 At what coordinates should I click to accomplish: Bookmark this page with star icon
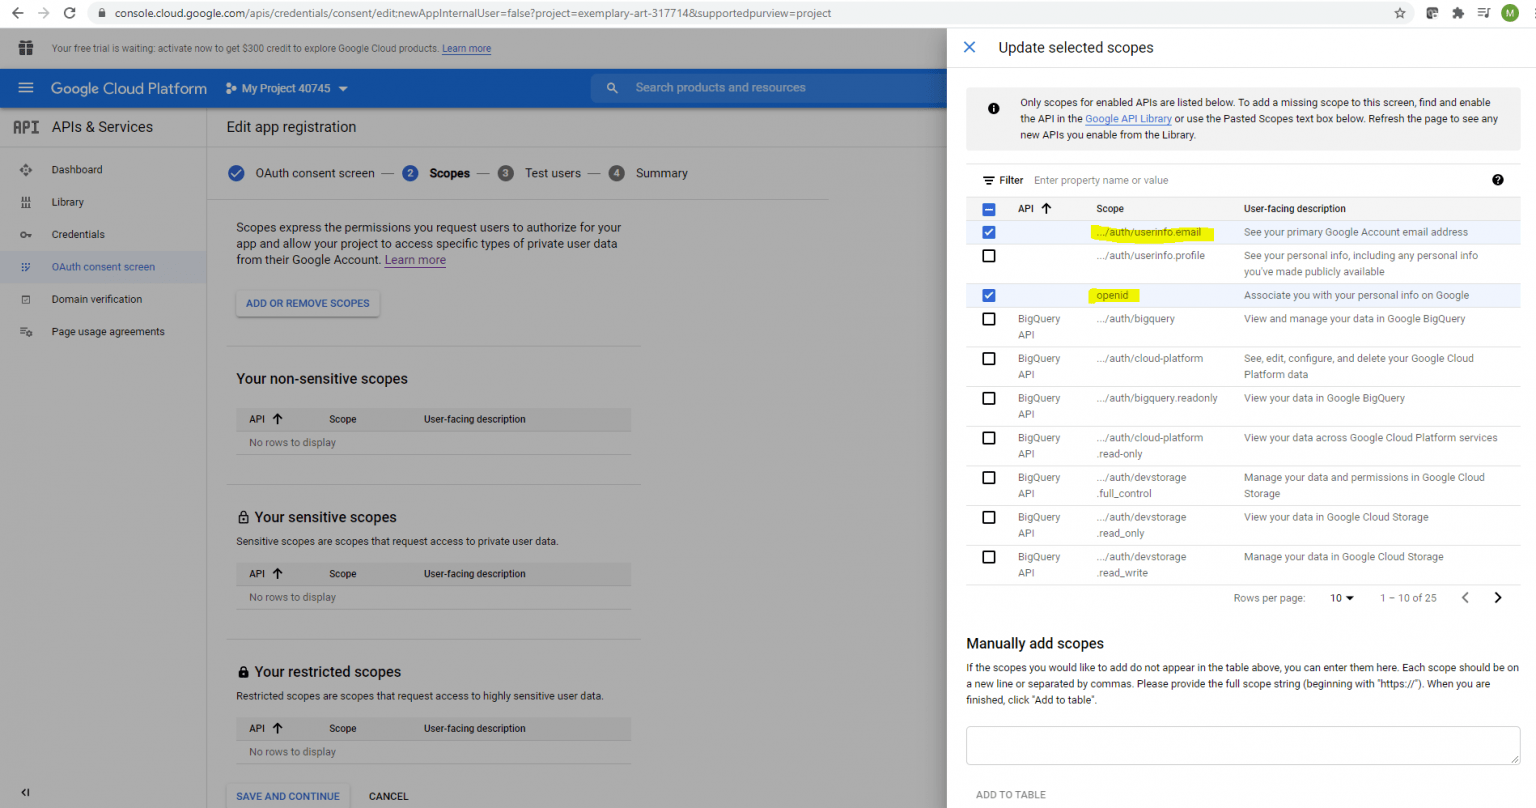pos(1400,13)
